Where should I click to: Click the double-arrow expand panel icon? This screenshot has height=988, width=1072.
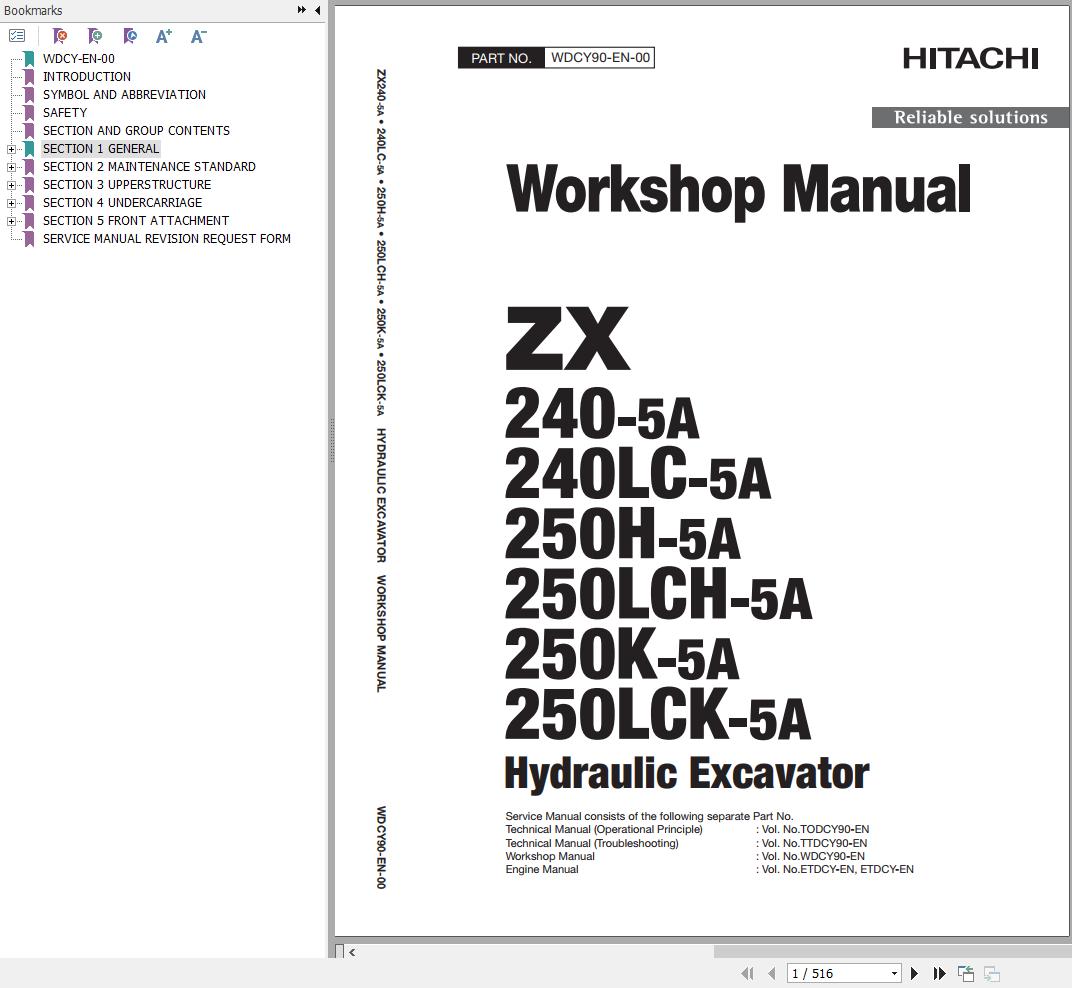[x=302, y=10]
